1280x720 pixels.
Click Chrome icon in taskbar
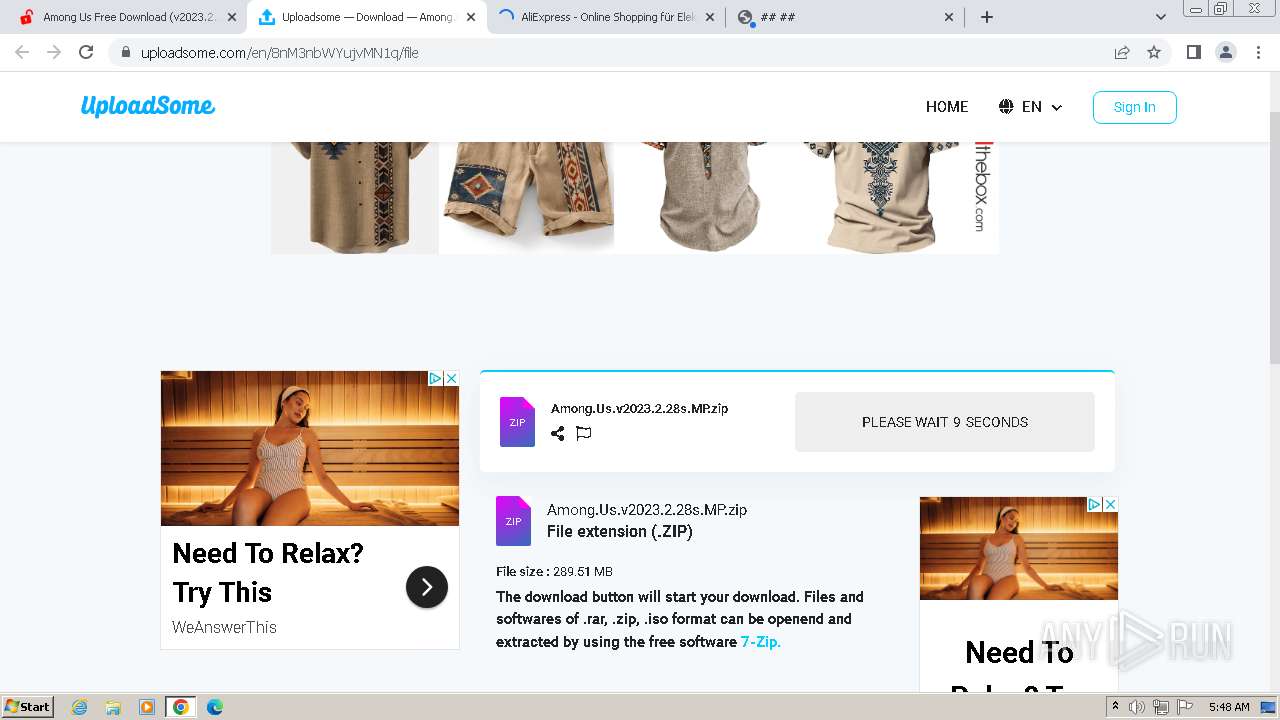(180, 707)
